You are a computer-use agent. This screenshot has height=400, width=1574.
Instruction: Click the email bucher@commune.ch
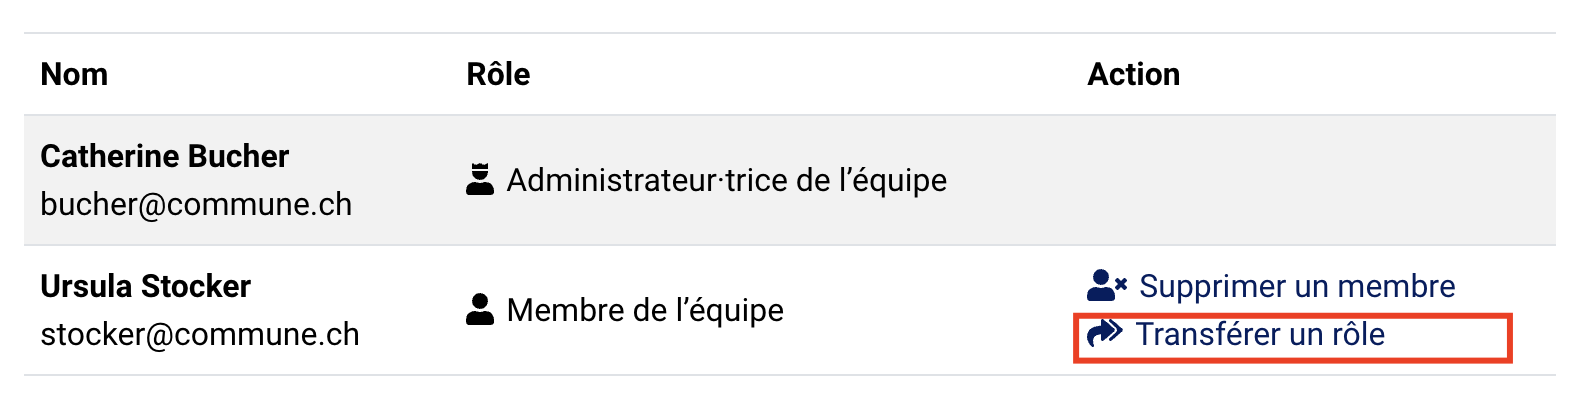click(x=196, y=204)
